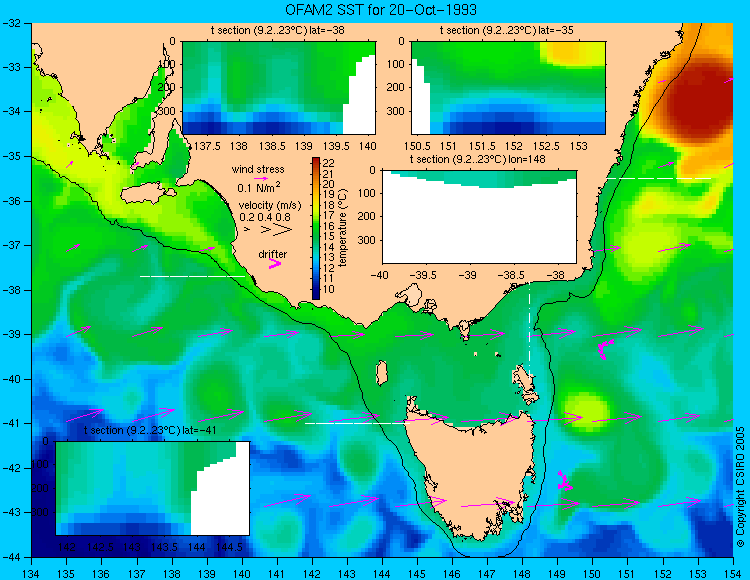Click the rotated "temperature (°C)" color bar label
750x580 pixels.
(343, 228)
